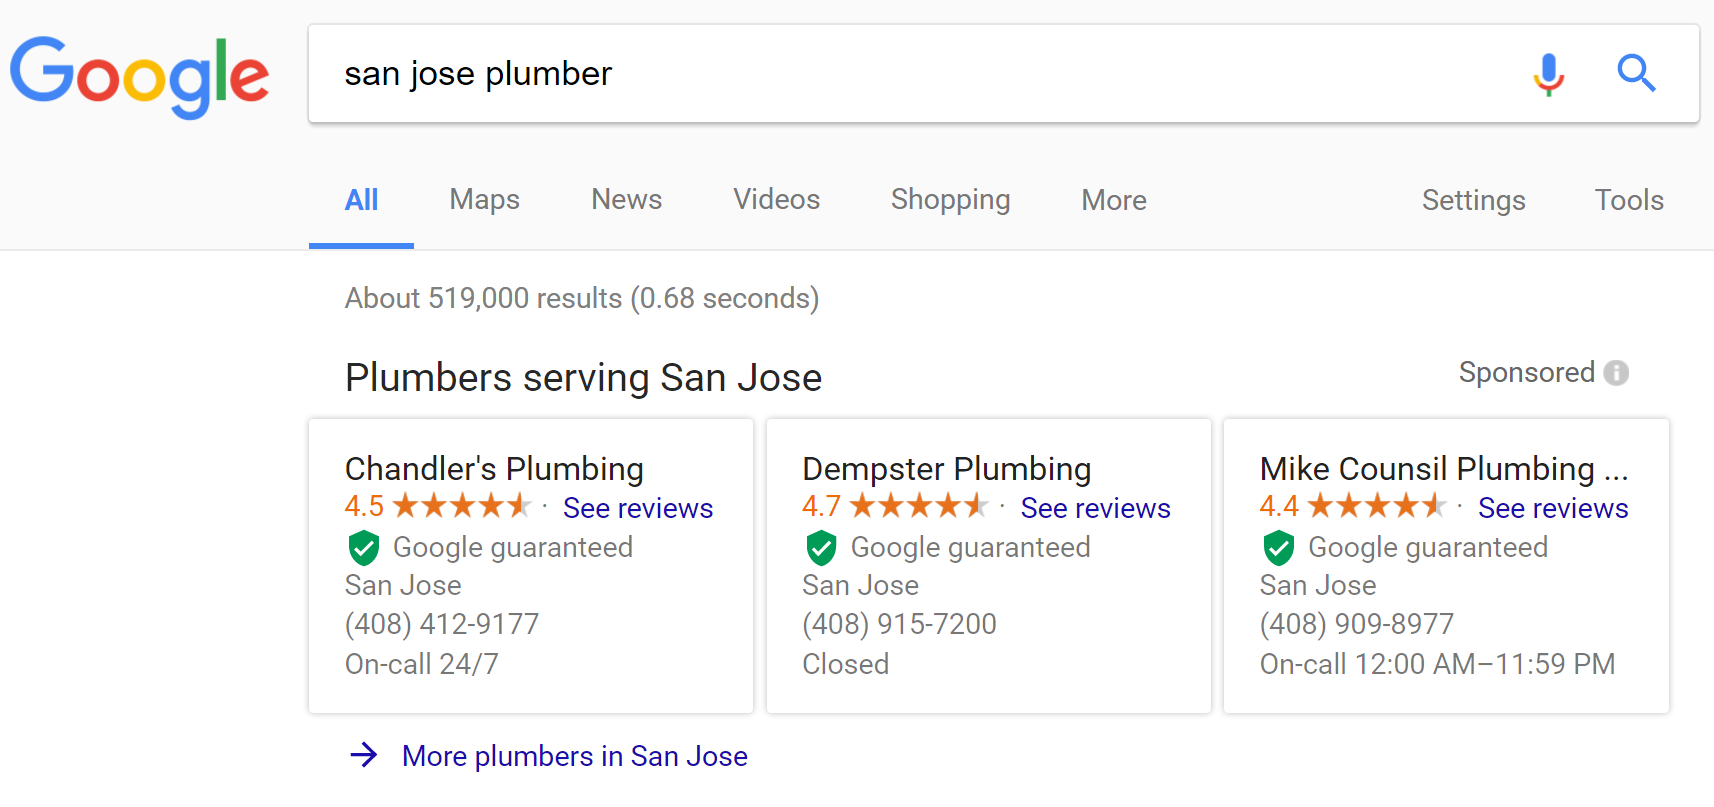Select the Shopping tab

coord(950,200)
